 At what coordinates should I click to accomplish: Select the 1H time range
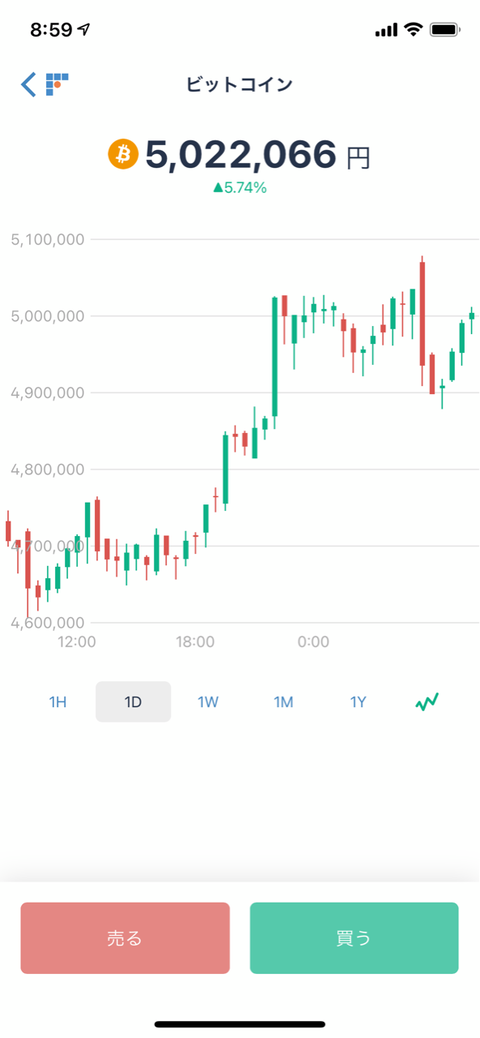(x=58, y=702)
